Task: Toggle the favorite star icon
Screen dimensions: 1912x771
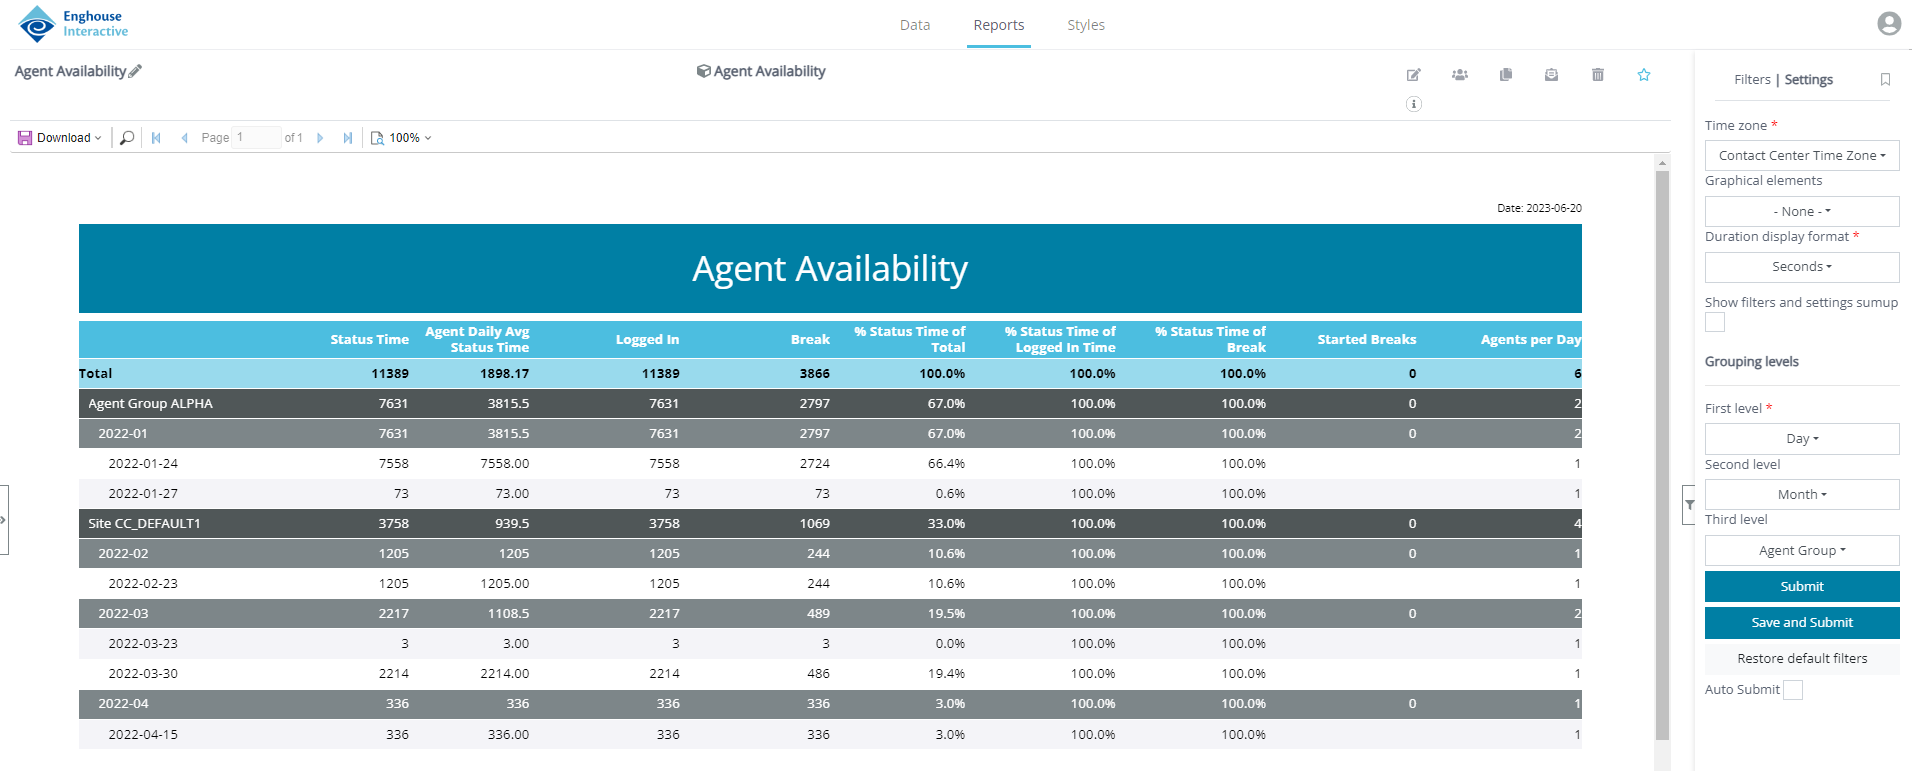Action: click(1644, 75)
